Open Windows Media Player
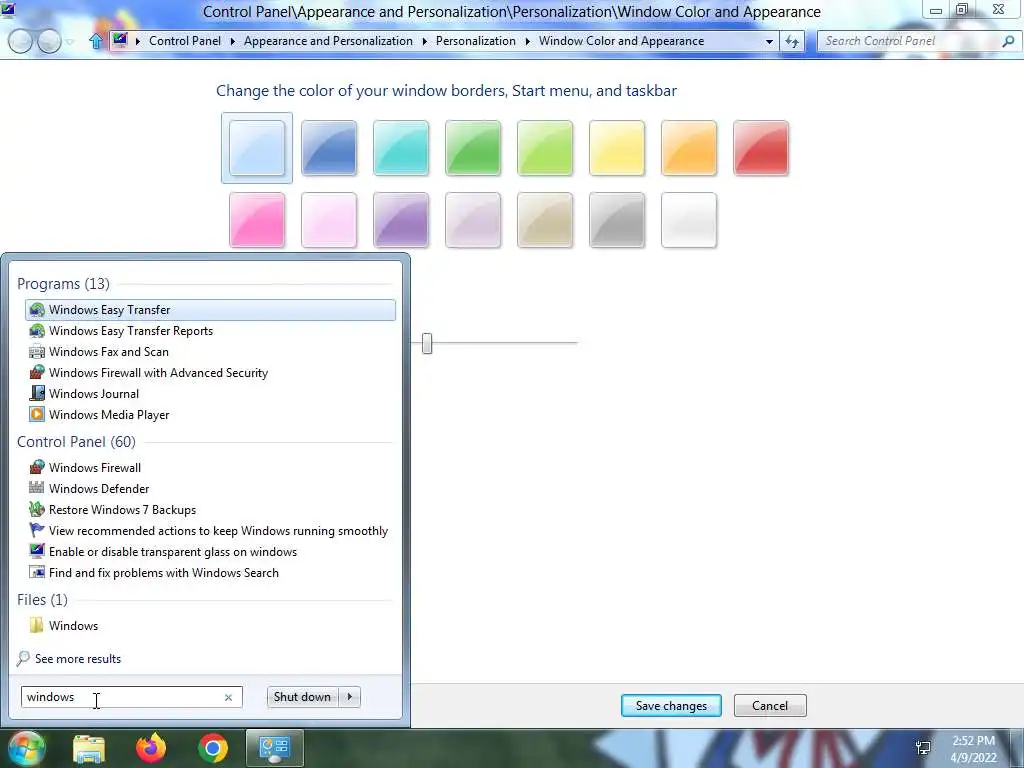1024x768 pixels. [210, 414]
